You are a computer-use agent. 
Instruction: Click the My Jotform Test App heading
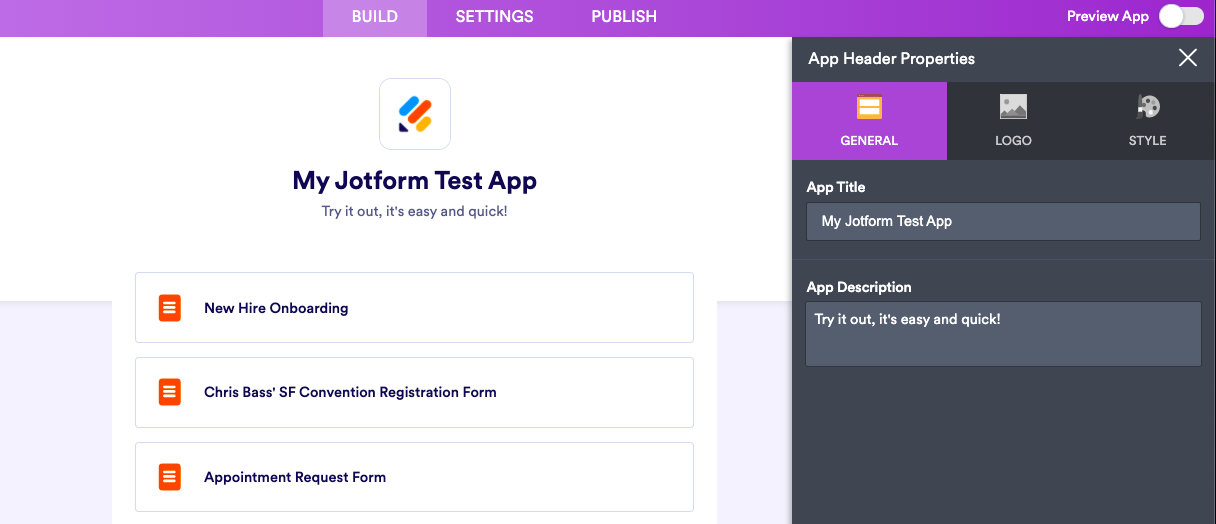pos(414,181)
